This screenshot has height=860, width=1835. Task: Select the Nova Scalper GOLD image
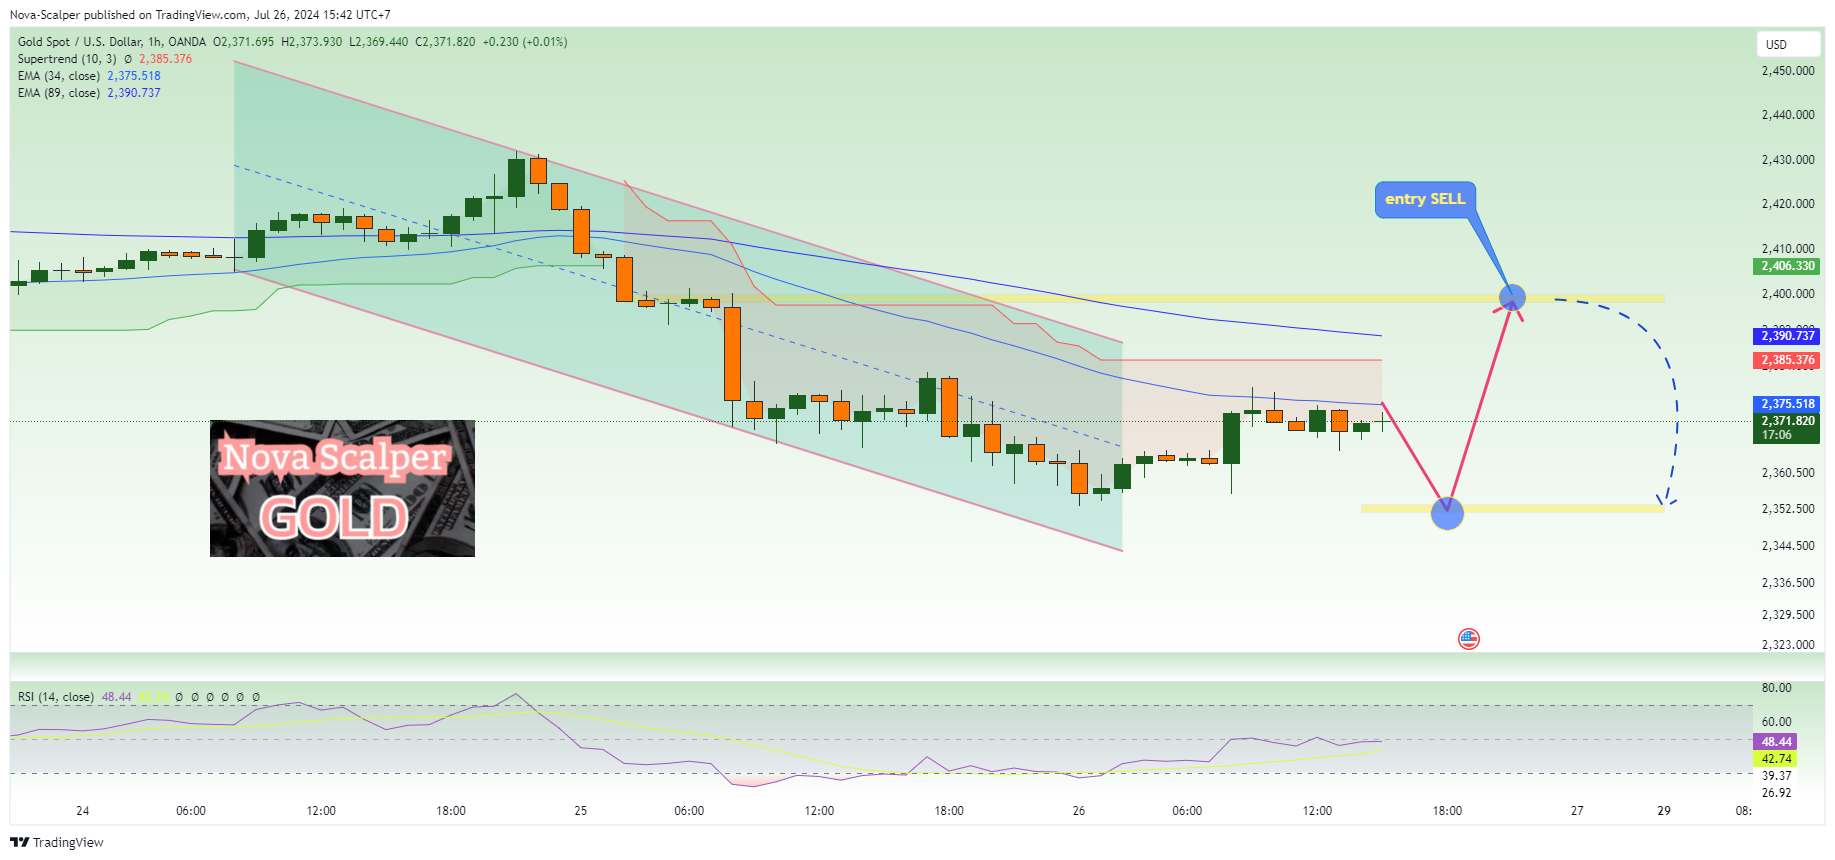(x=342, y=488)
